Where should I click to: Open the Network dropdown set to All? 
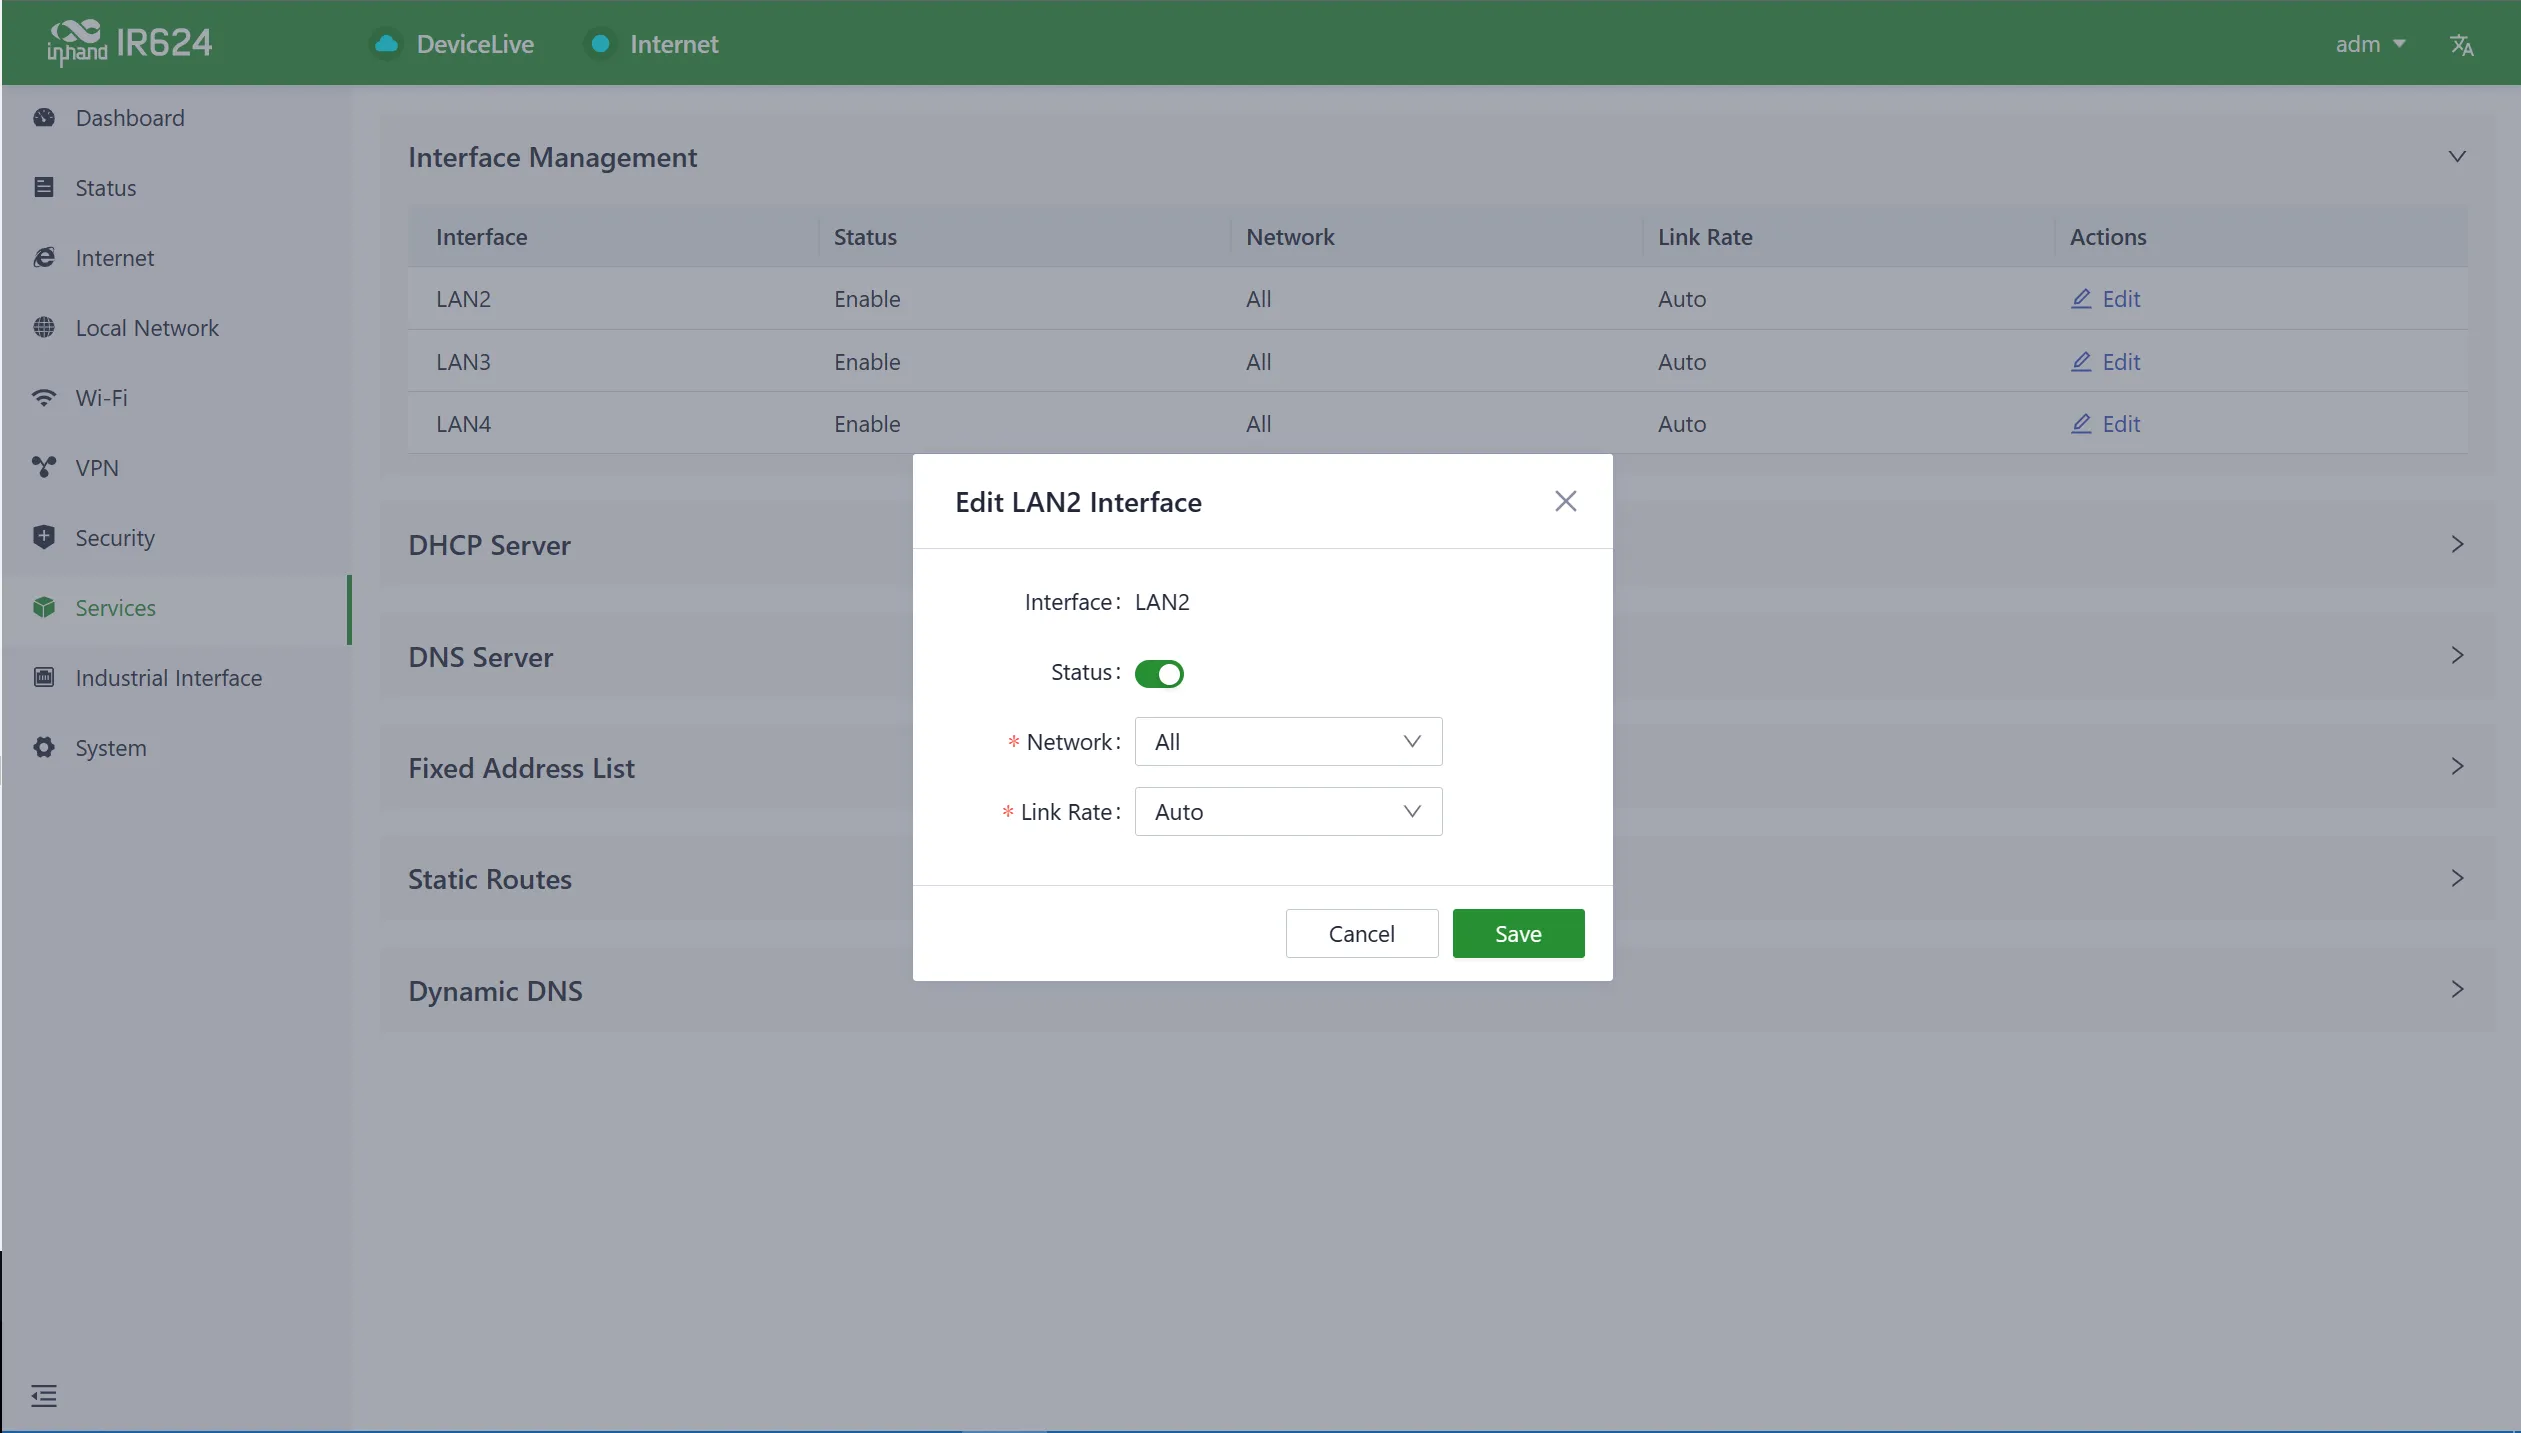(1288, 742)
